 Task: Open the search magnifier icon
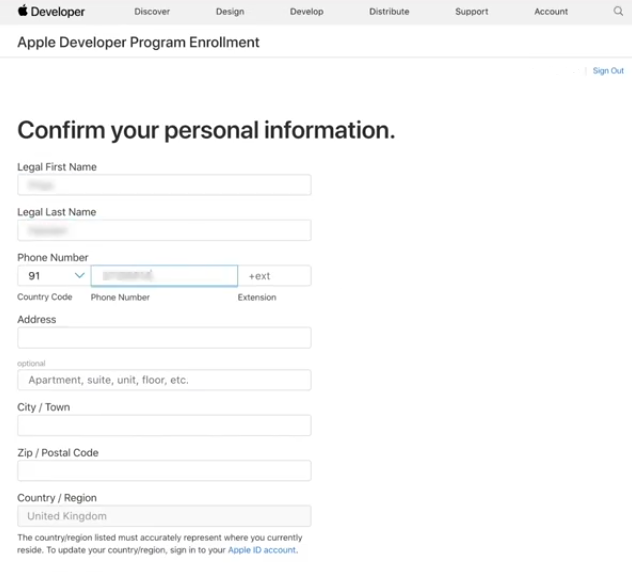(x=618, y=12)
